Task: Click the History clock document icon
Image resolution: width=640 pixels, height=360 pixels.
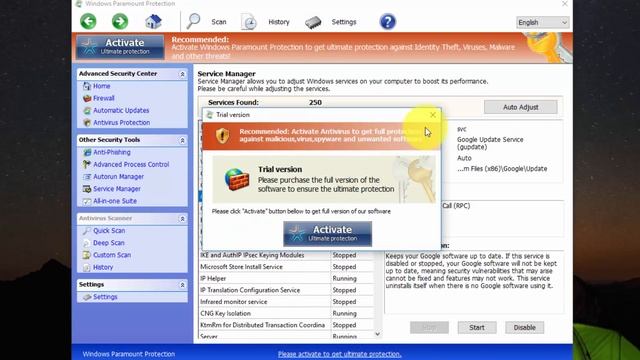Action: [x=249, y=22]
